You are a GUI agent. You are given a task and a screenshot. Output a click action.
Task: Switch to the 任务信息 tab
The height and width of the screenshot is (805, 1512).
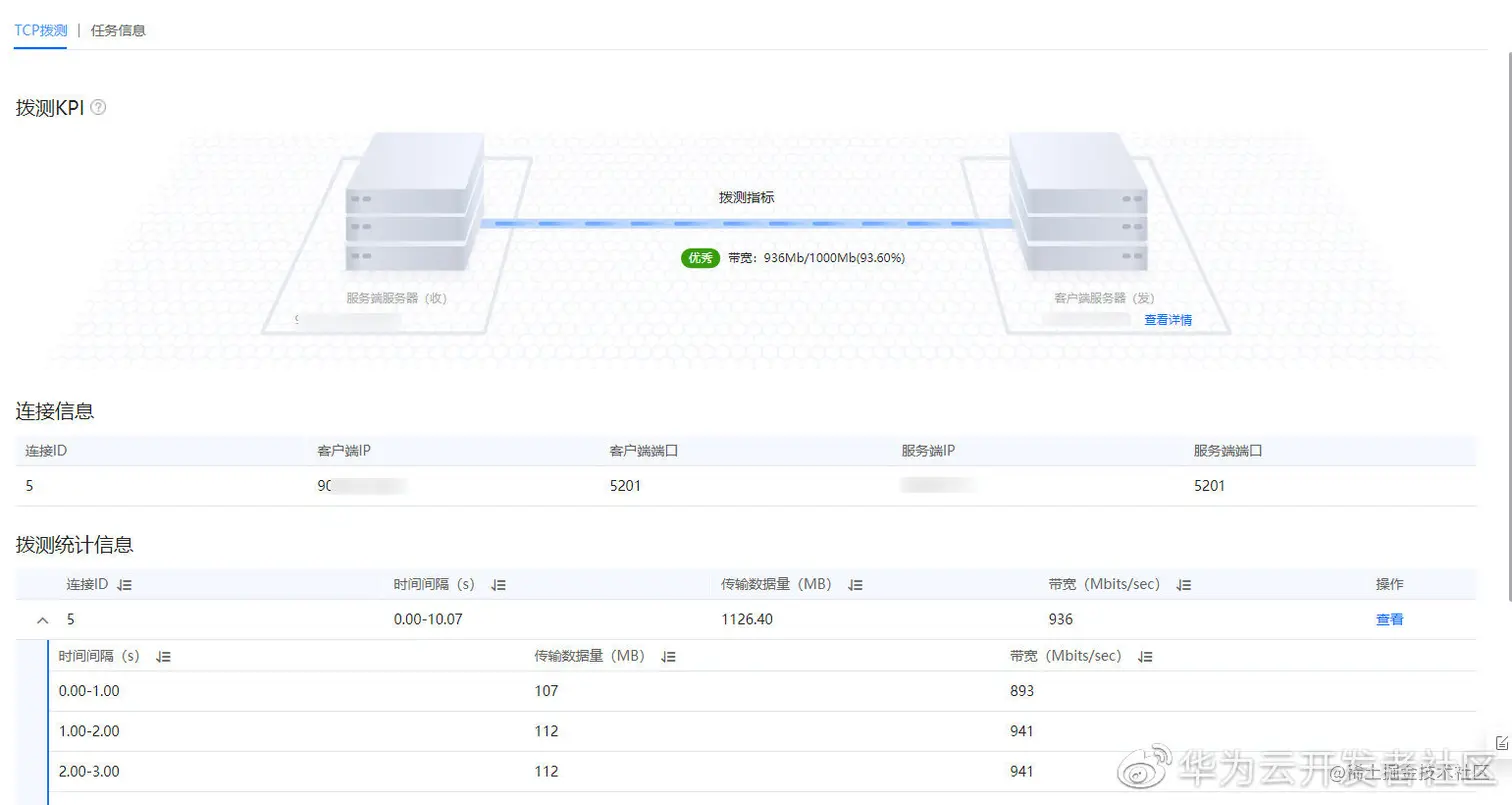pyautogui.click(x=118, y=30)
